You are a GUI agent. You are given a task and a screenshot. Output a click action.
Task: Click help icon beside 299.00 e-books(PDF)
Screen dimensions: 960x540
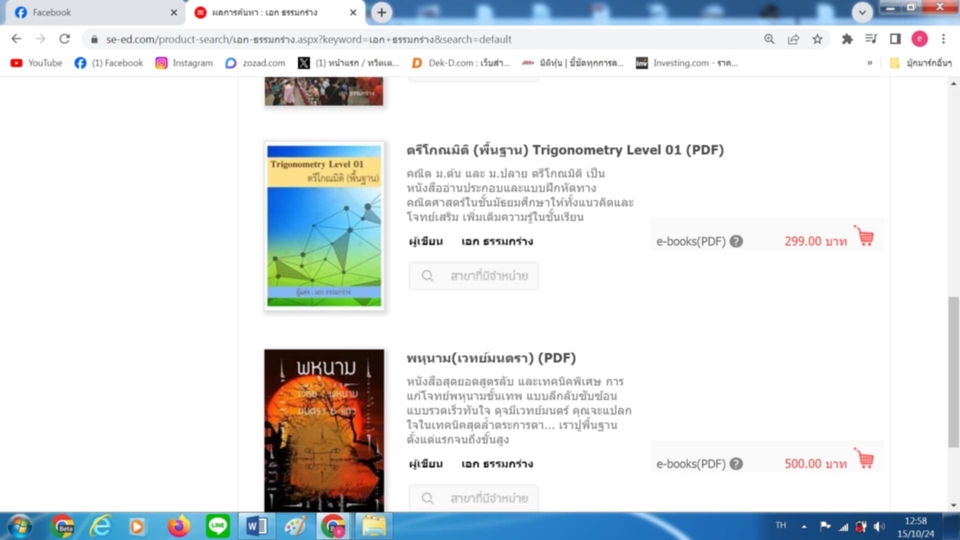pos(736,241)
